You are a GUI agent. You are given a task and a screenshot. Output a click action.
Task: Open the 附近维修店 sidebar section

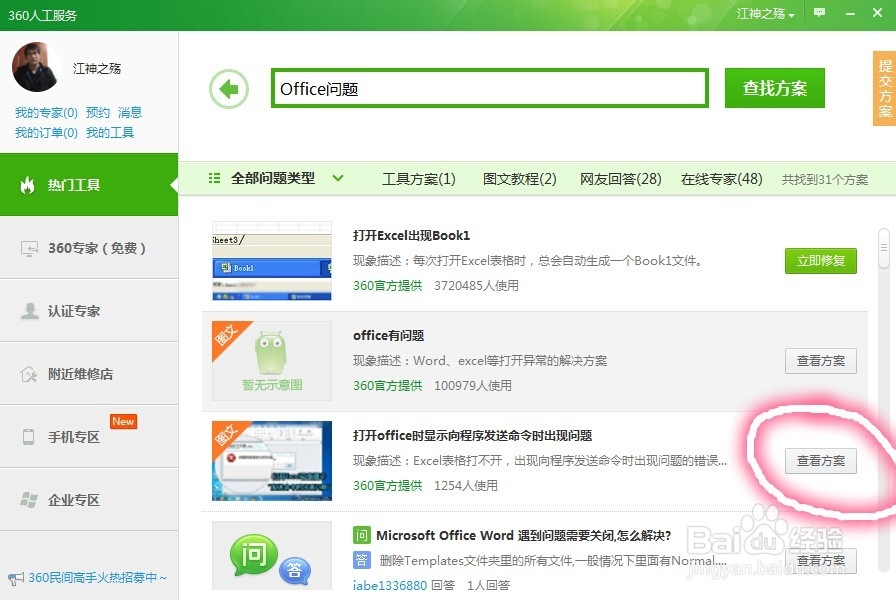(x=89, y=374)
